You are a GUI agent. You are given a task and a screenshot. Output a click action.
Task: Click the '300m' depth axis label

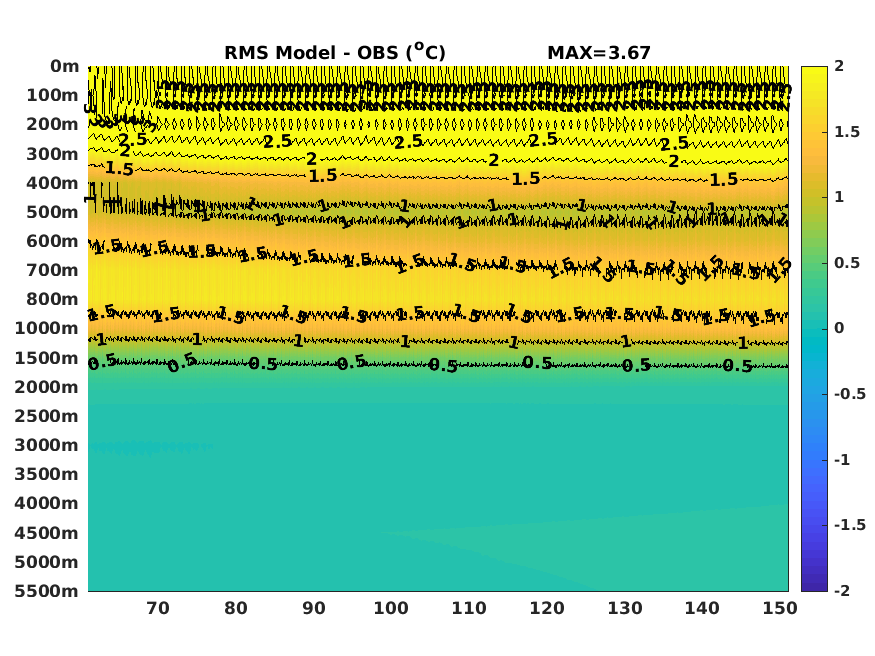(x=52, y=154)
